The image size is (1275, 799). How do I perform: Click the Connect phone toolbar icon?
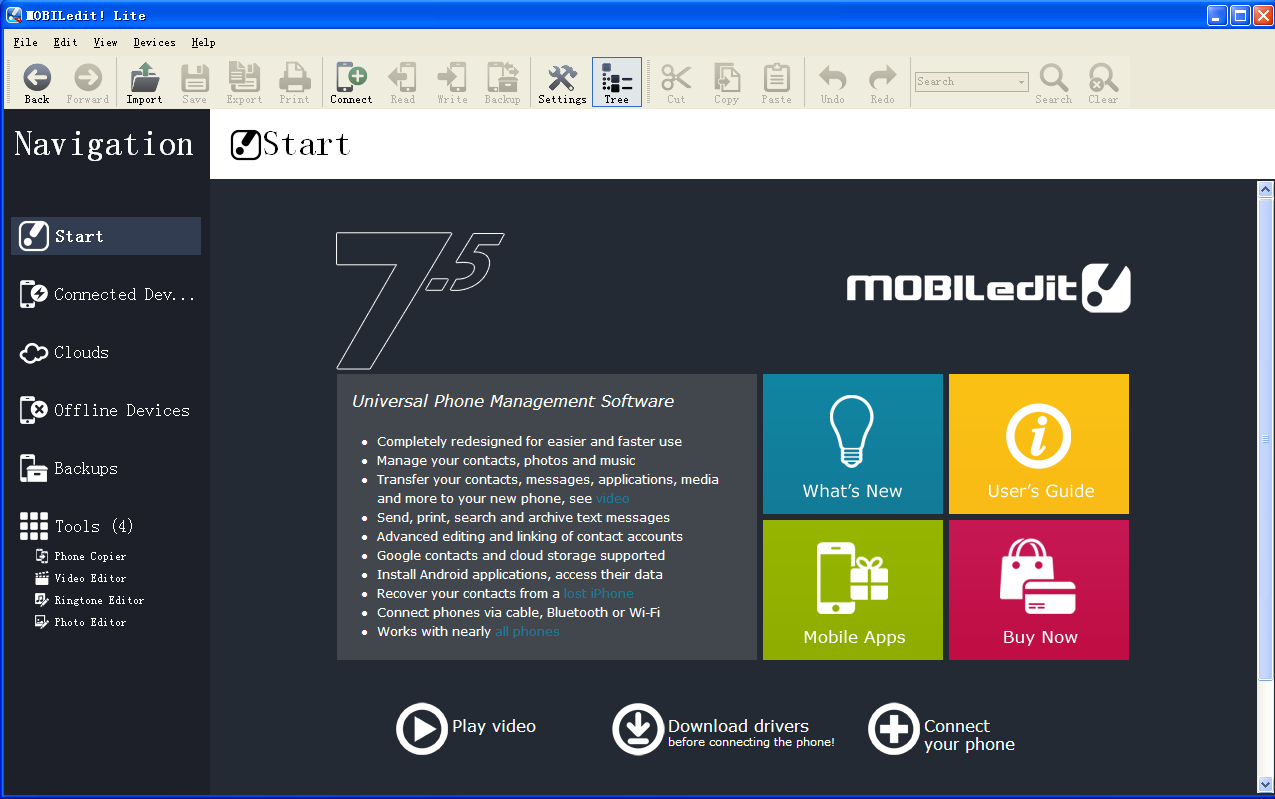pos(351,83)
